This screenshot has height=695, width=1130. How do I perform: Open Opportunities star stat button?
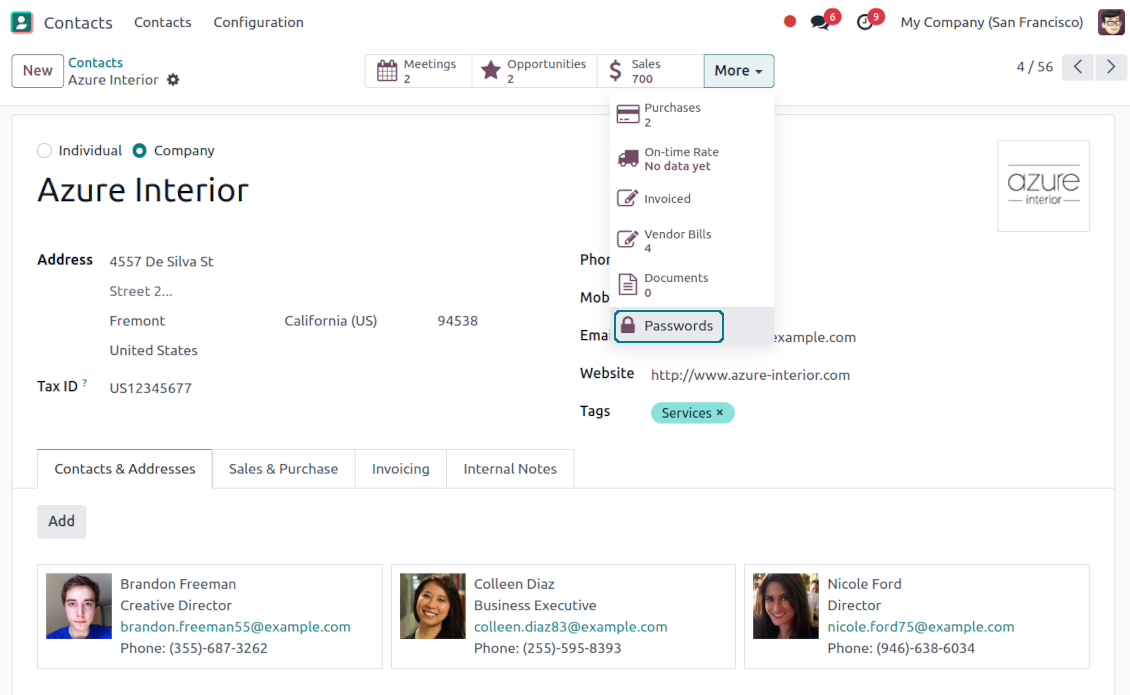(x=534, y=71)
